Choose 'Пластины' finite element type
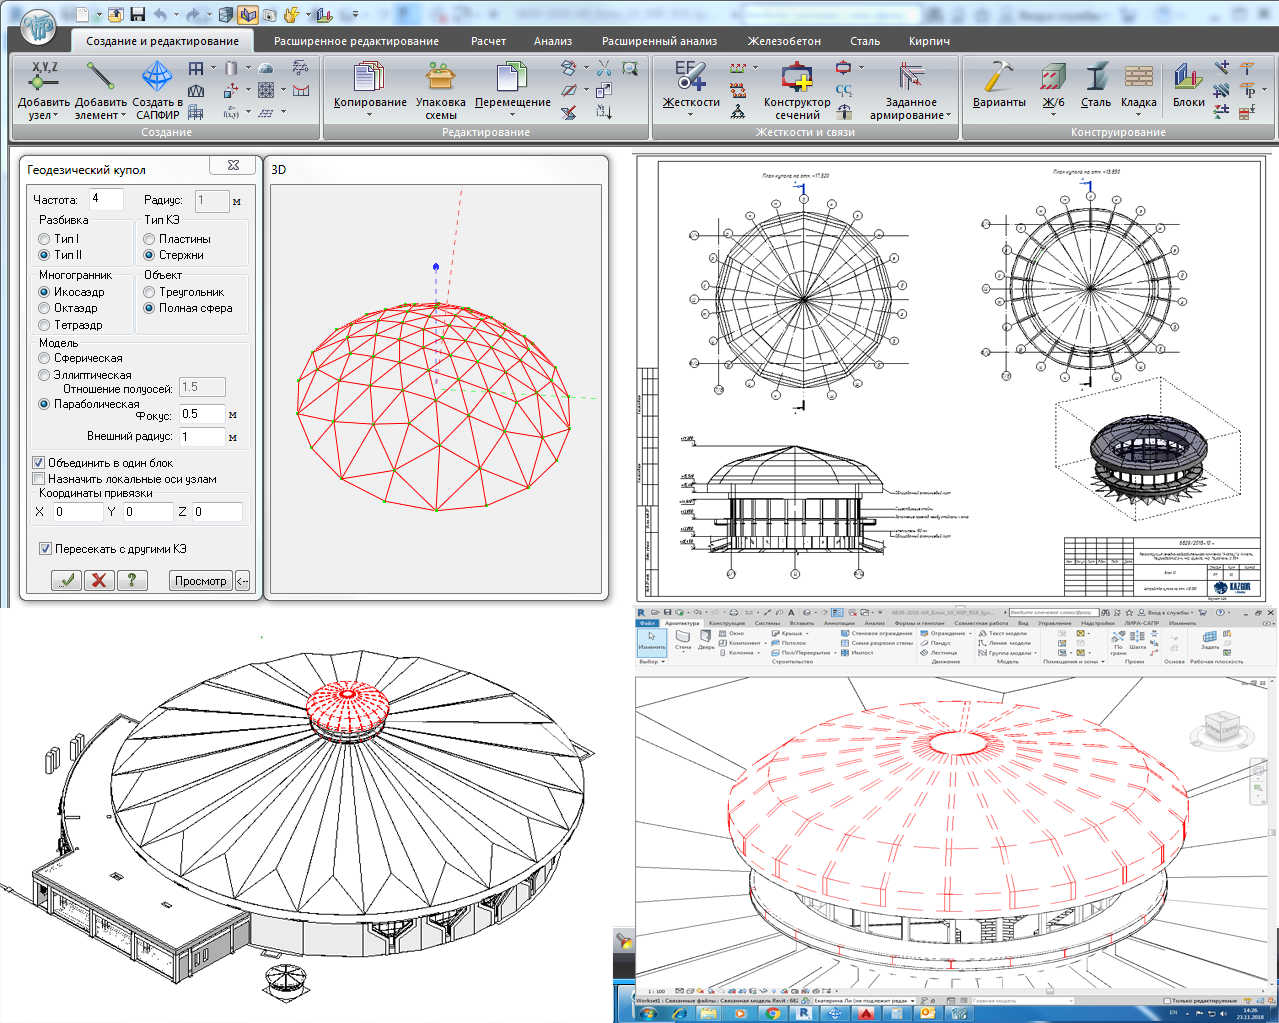Viewport: 1279px width, 1023px height. click(x=149, y=239)
